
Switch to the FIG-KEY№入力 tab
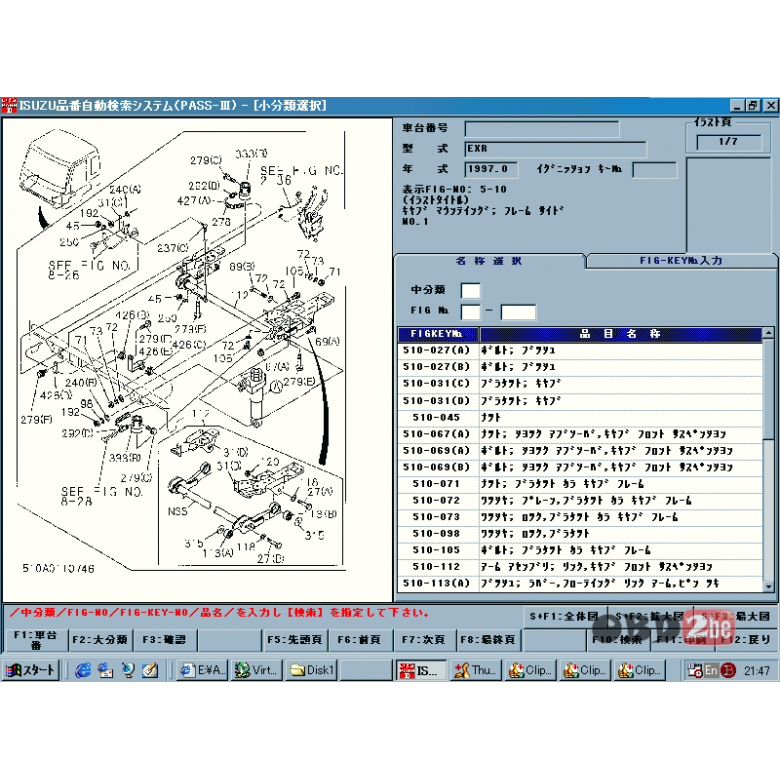[x=681, y=261]
